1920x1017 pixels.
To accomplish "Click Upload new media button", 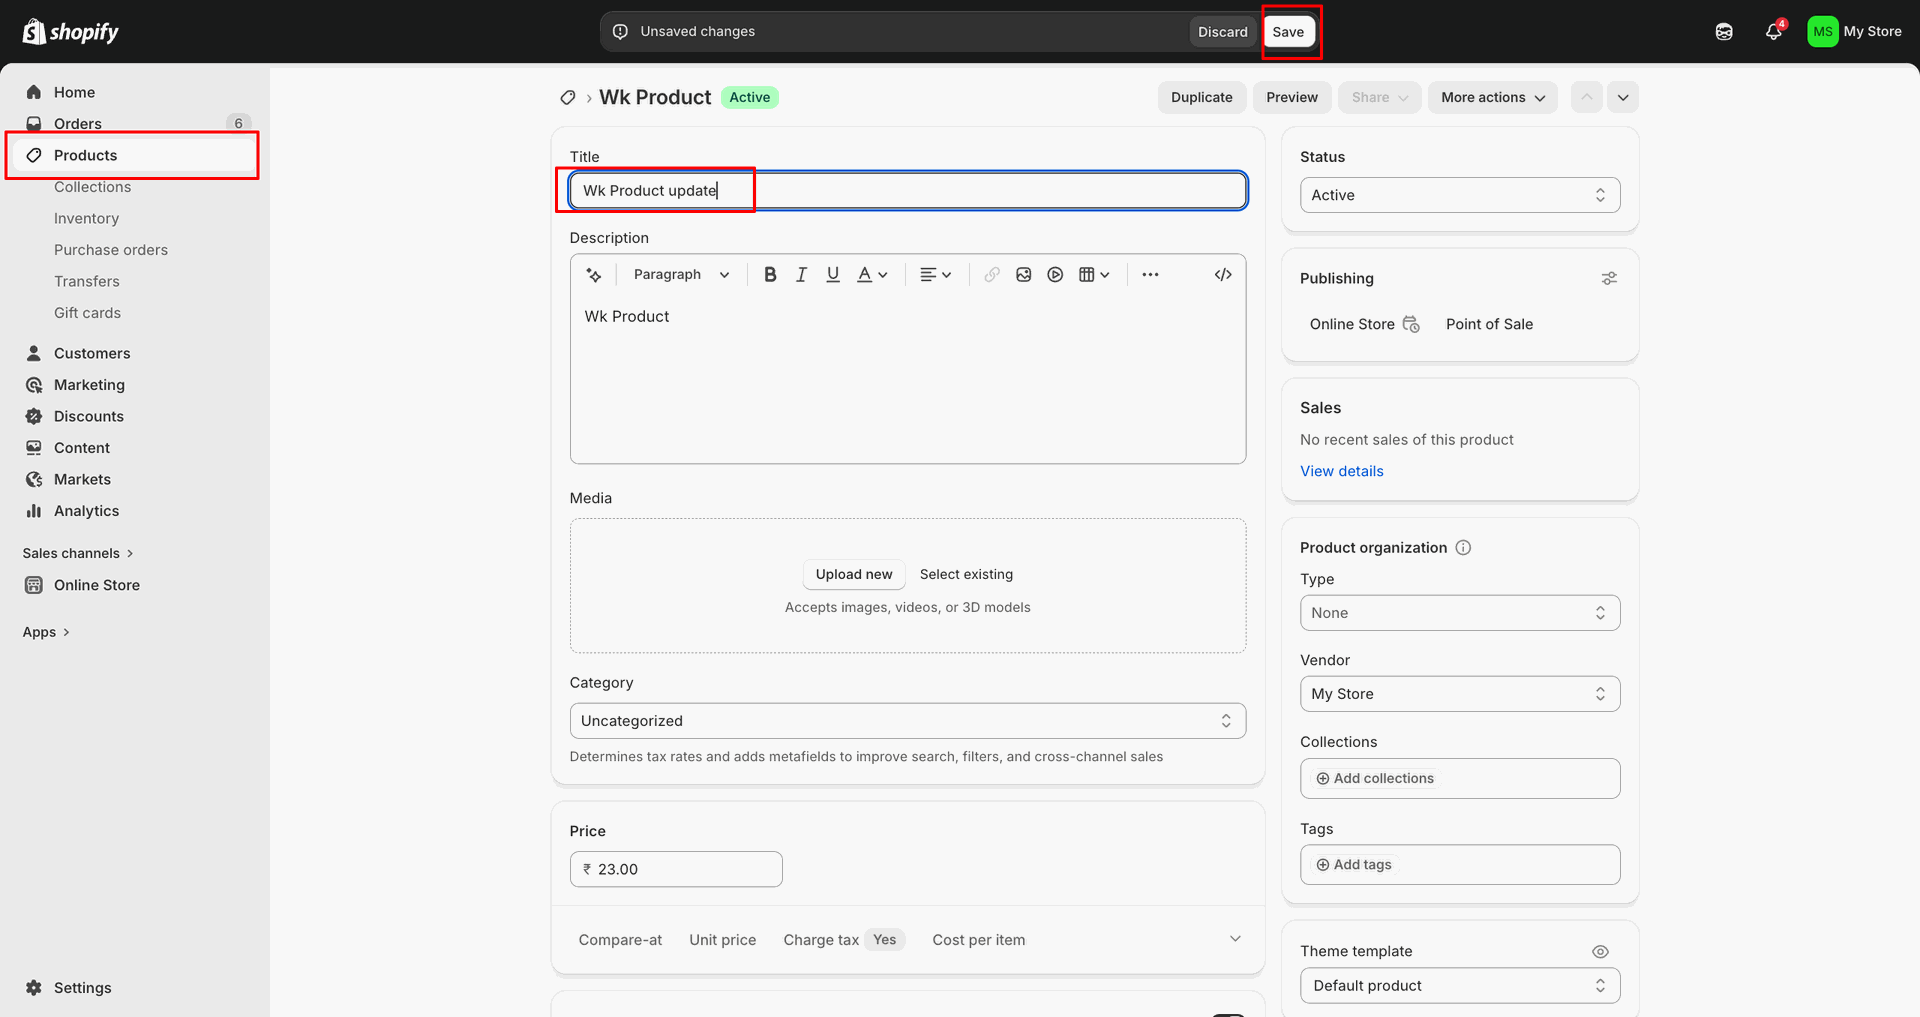I will 854,574.
